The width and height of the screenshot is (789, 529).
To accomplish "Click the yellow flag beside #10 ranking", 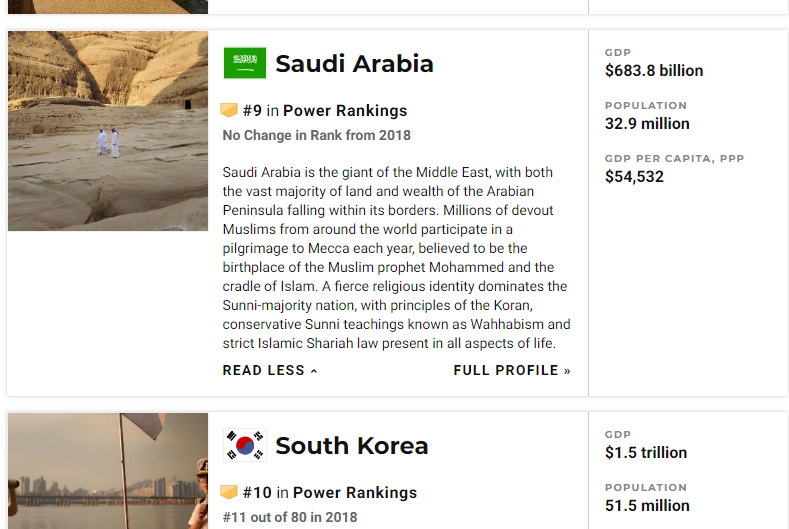I will point(229,492).
